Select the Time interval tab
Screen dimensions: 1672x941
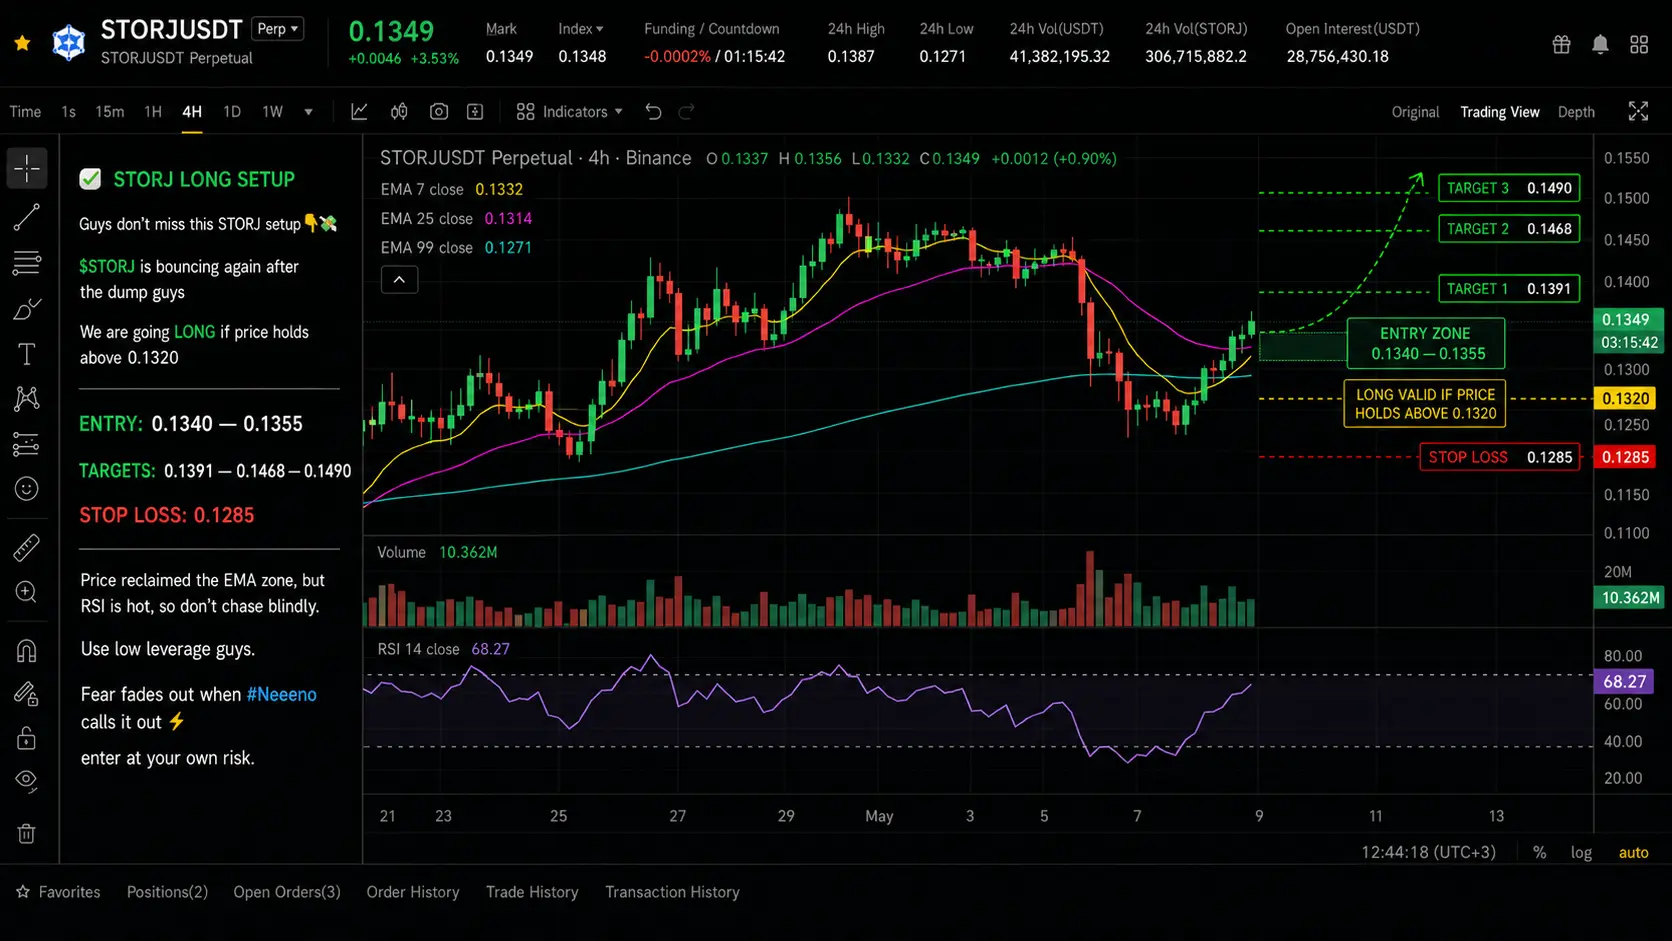(25, 112)
